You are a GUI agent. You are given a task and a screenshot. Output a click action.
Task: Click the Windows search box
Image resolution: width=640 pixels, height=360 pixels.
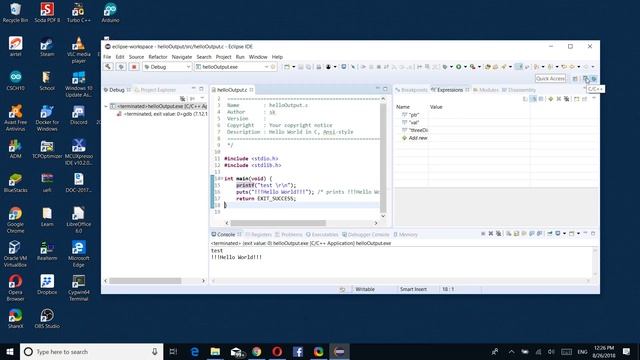(x=91, y=351)
